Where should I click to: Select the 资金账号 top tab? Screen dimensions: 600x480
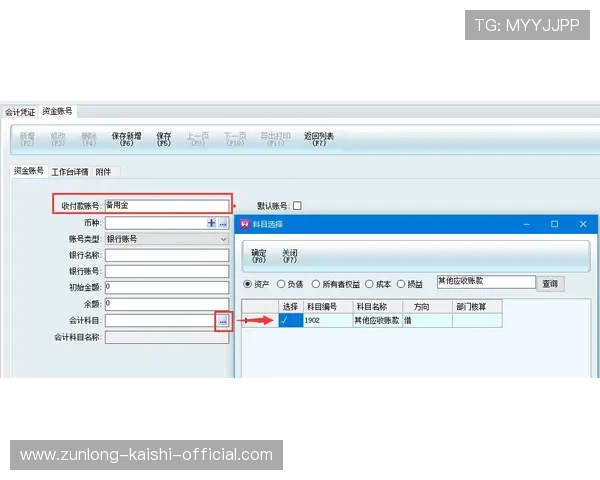click(57, 111)
